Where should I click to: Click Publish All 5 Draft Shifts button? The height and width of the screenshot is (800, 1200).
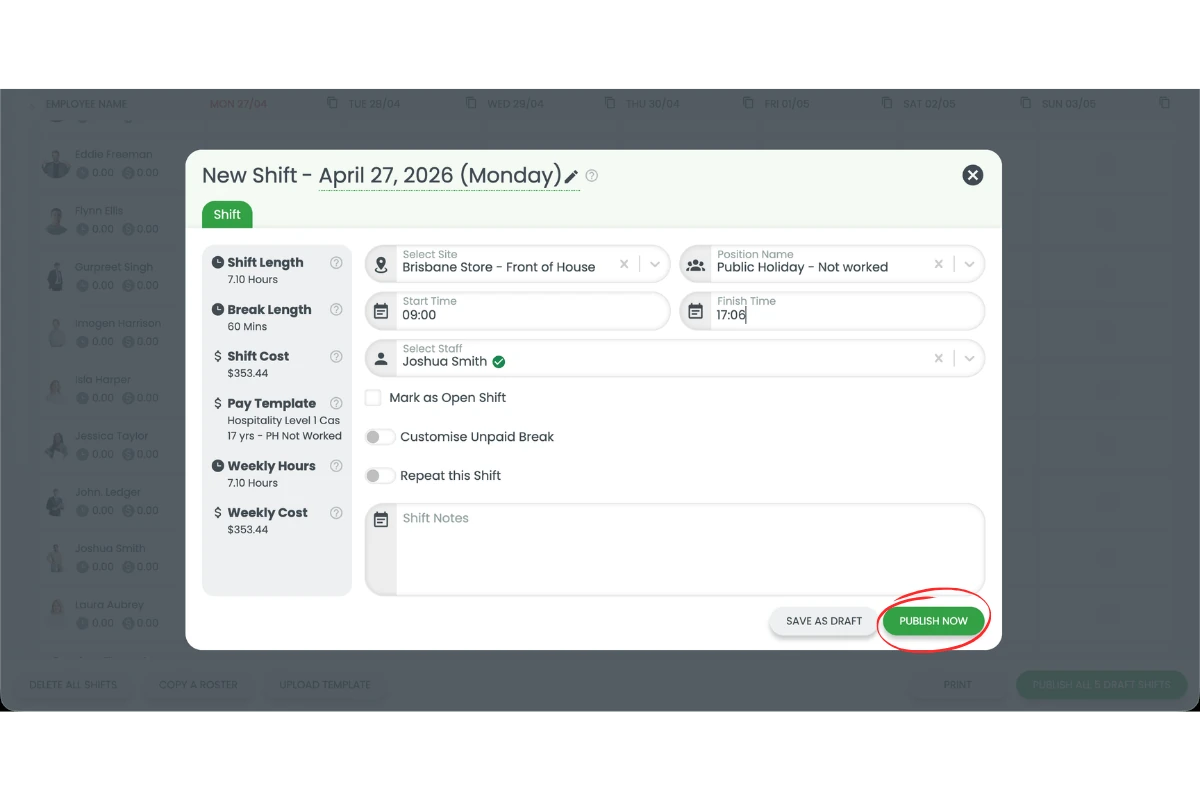point(1101,685)
